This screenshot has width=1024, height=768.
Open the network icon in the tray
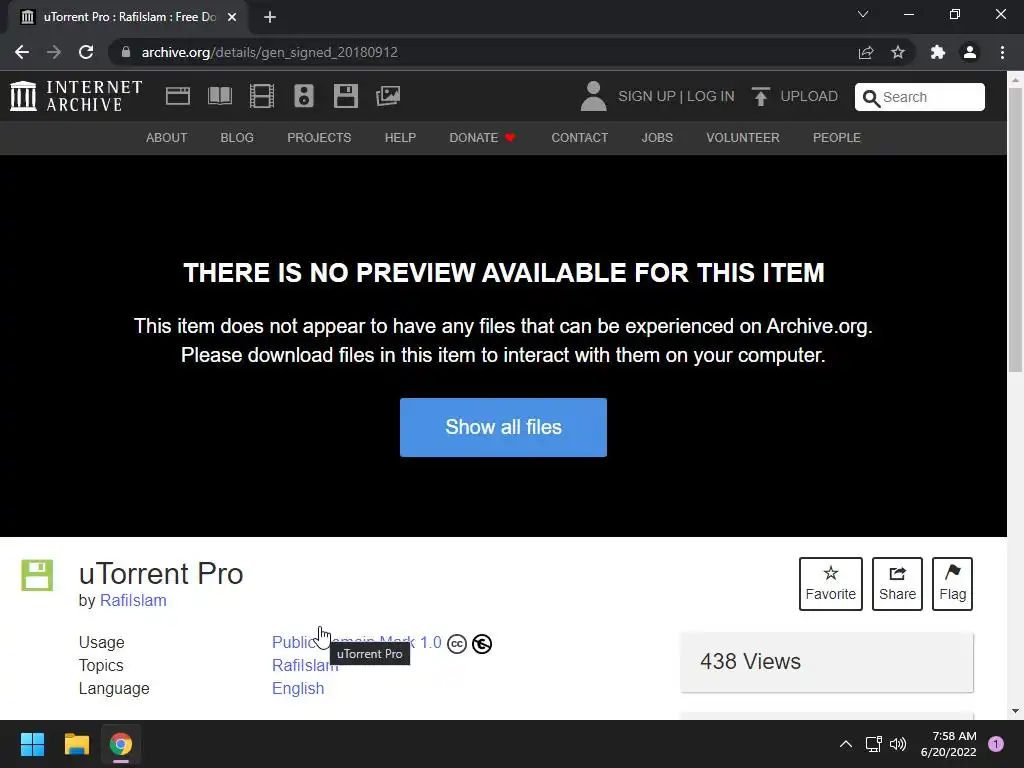pyautogui.click(x=873, y=744)
